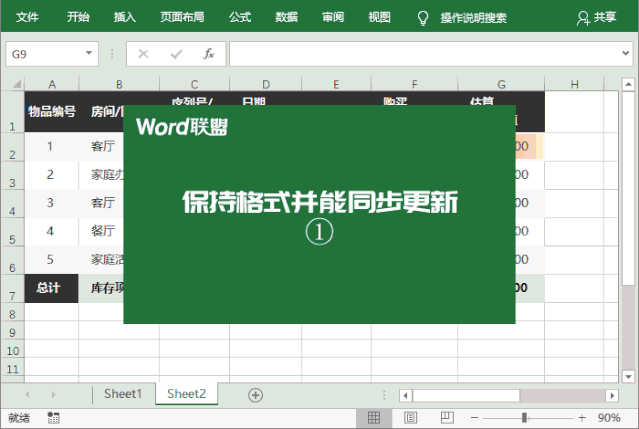This screenshot has width=639, height=429.
Task: Switch to Normal view
Action: [373, 417]
